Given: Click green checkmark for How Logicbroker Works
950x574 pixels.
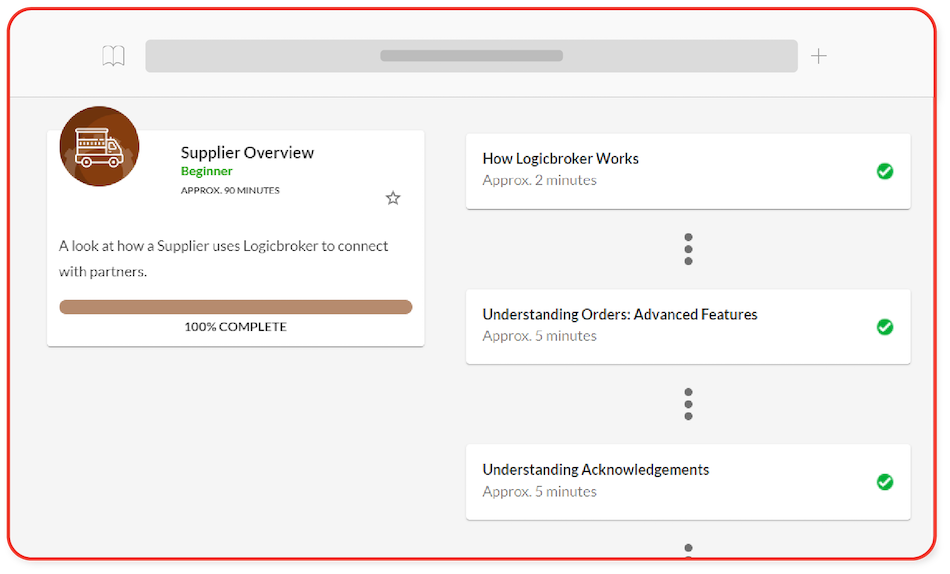Looking at the screenshot, I should 885,171.
